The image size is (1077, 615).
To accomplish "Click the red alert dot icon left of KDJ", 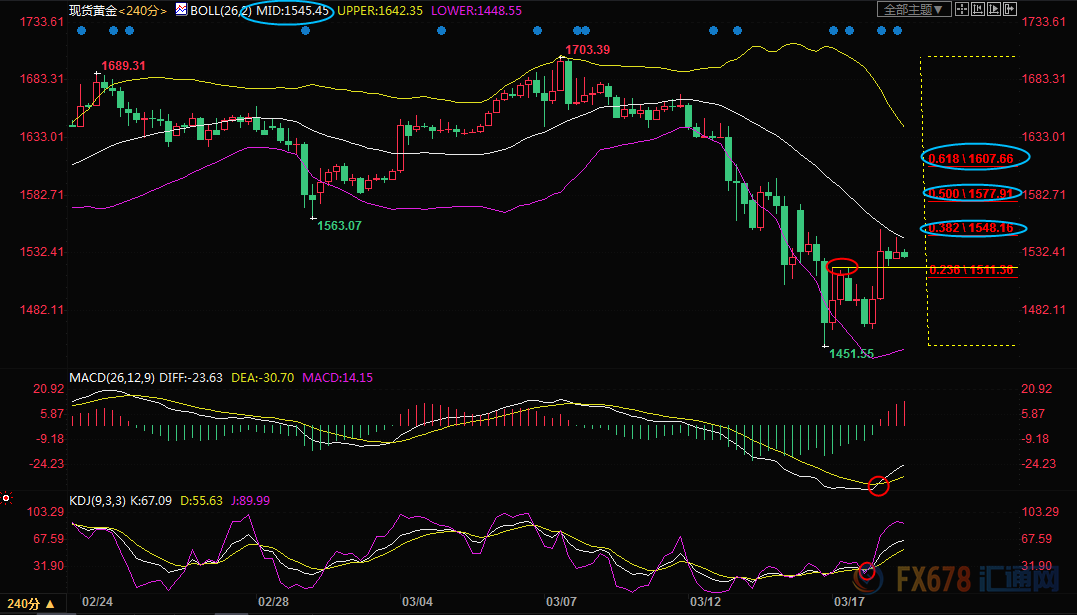I will 7,497.
